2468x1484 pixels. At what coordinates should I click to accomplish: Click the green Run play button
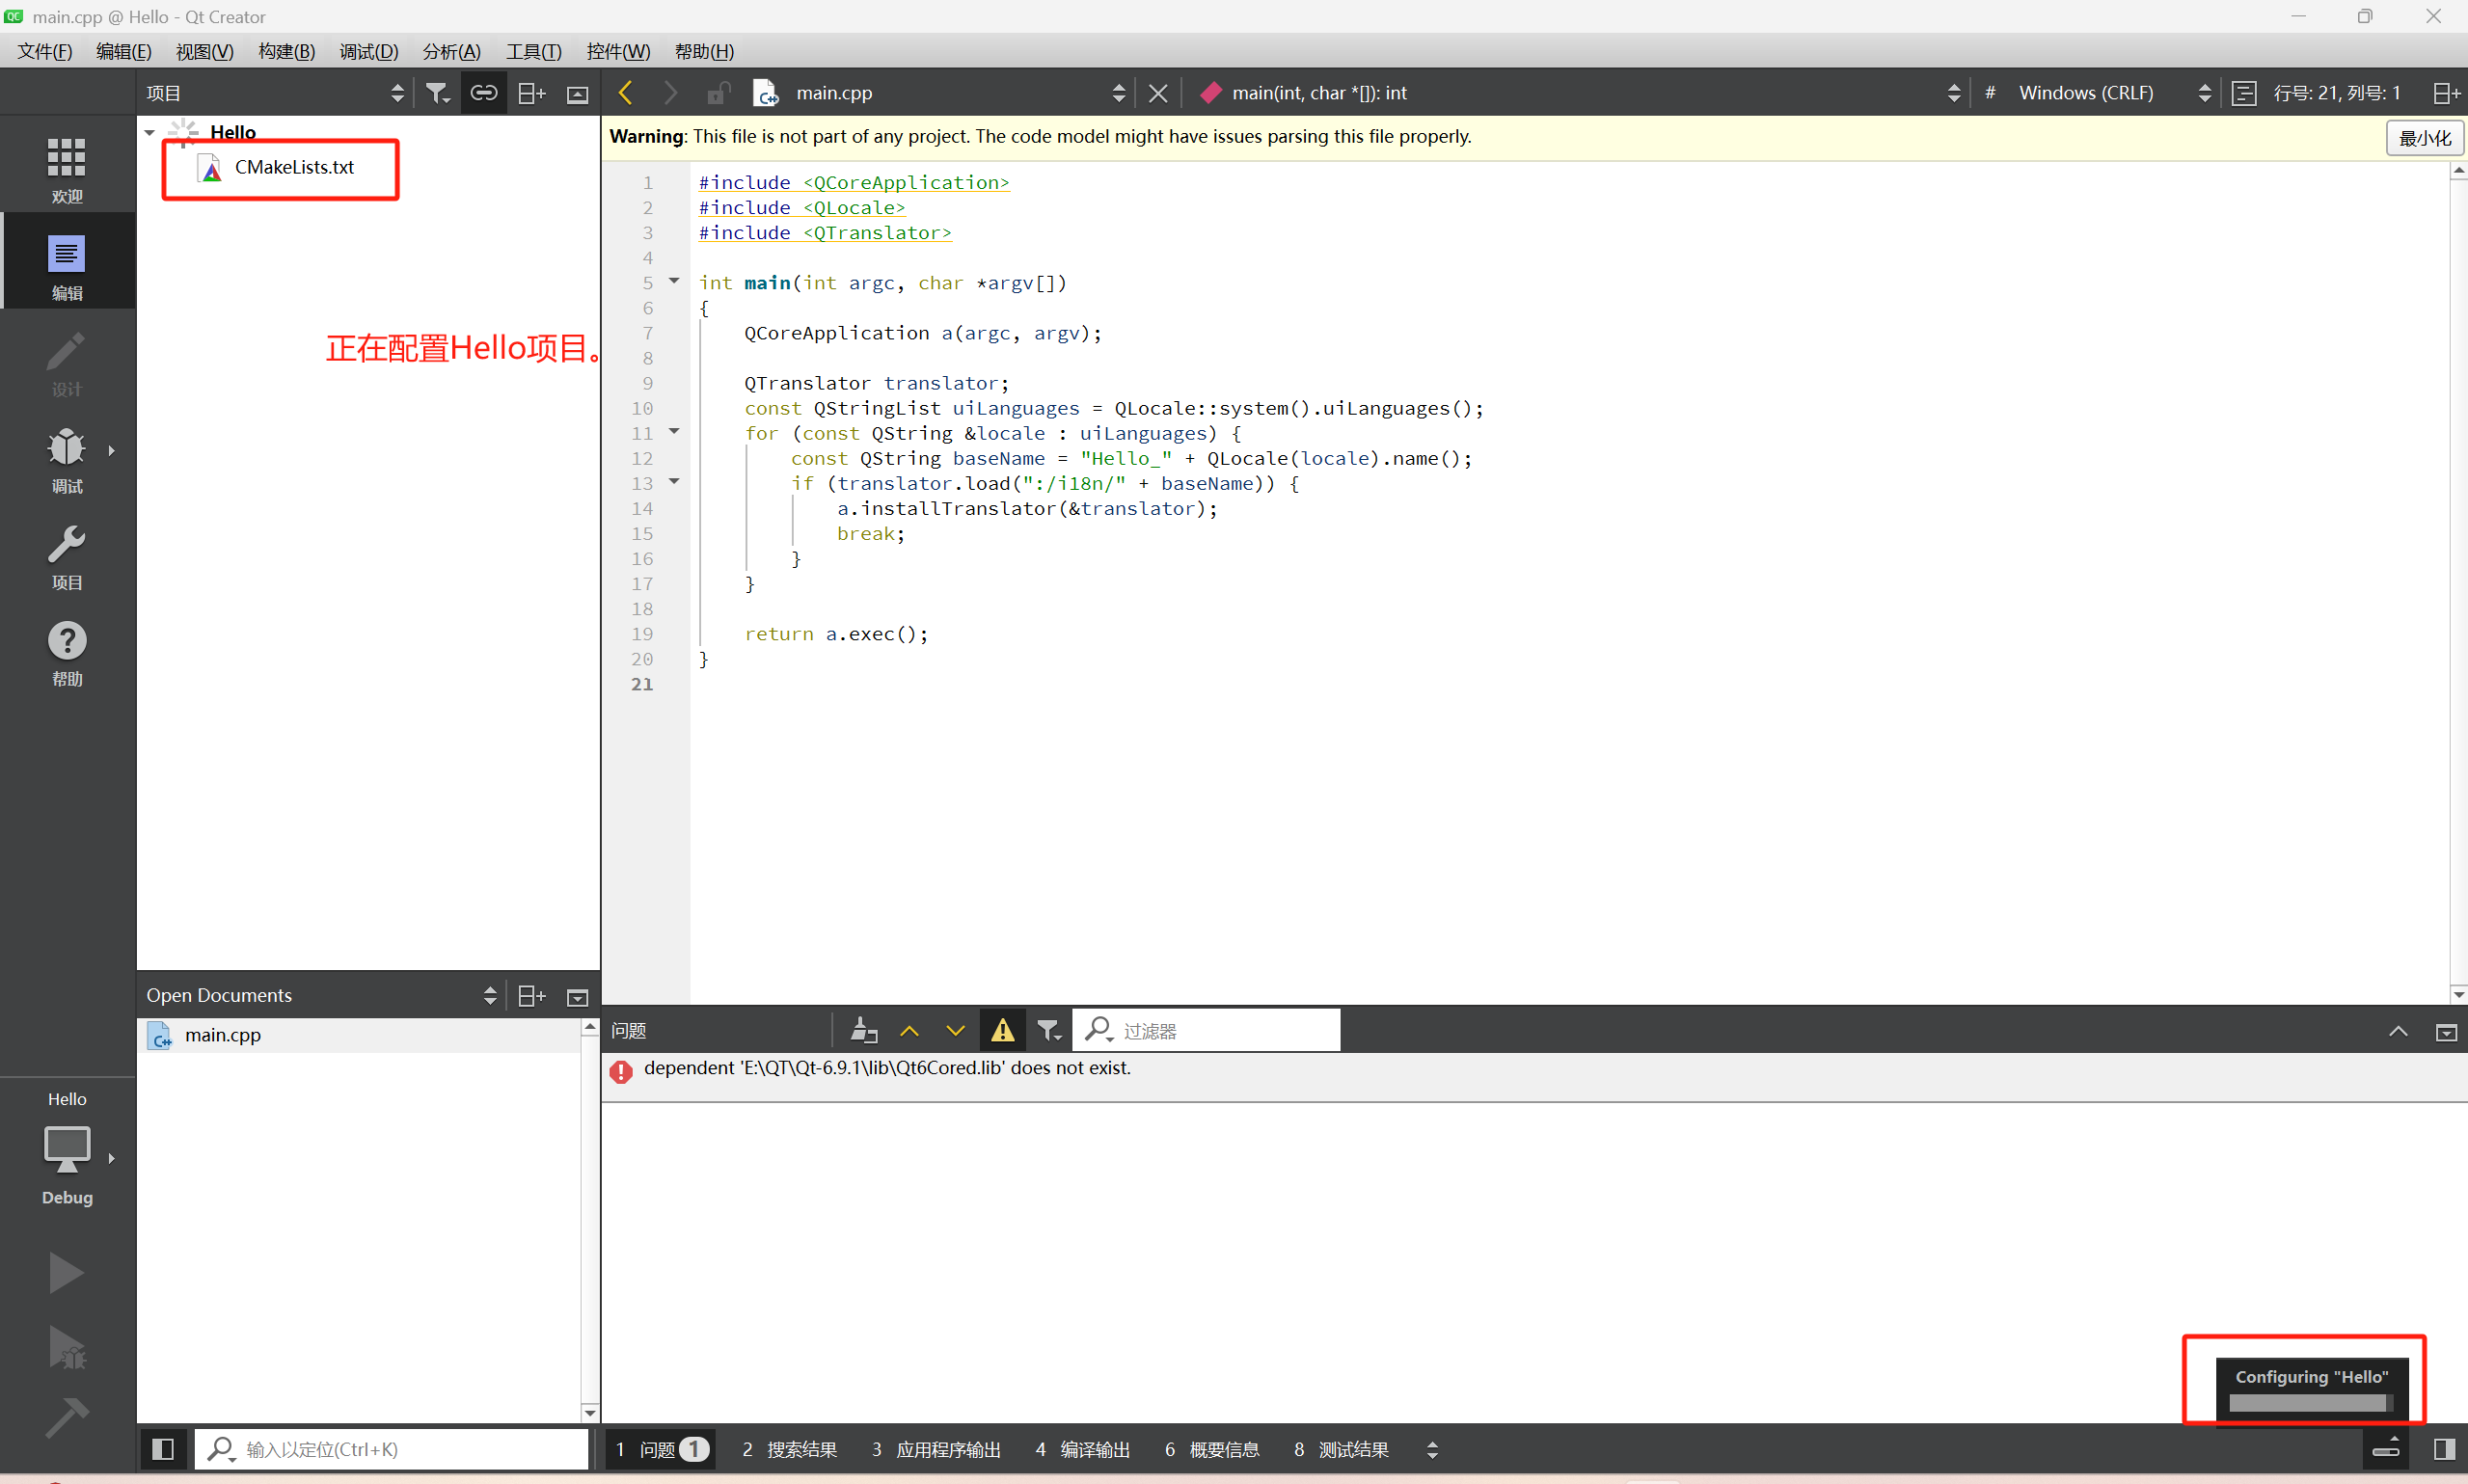(66, 1272)
